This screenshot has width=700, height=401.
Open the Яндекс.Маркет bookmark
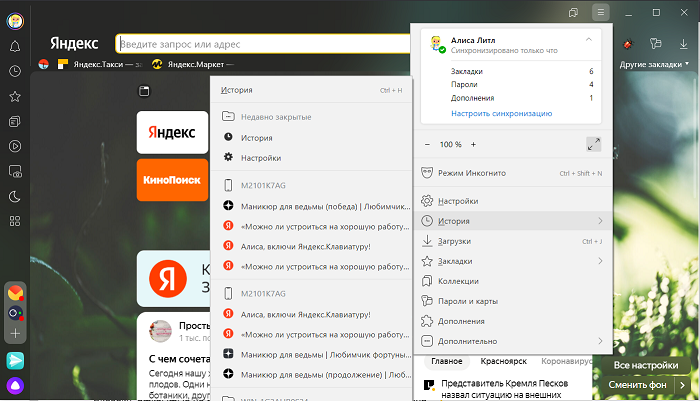coord(193,64)
